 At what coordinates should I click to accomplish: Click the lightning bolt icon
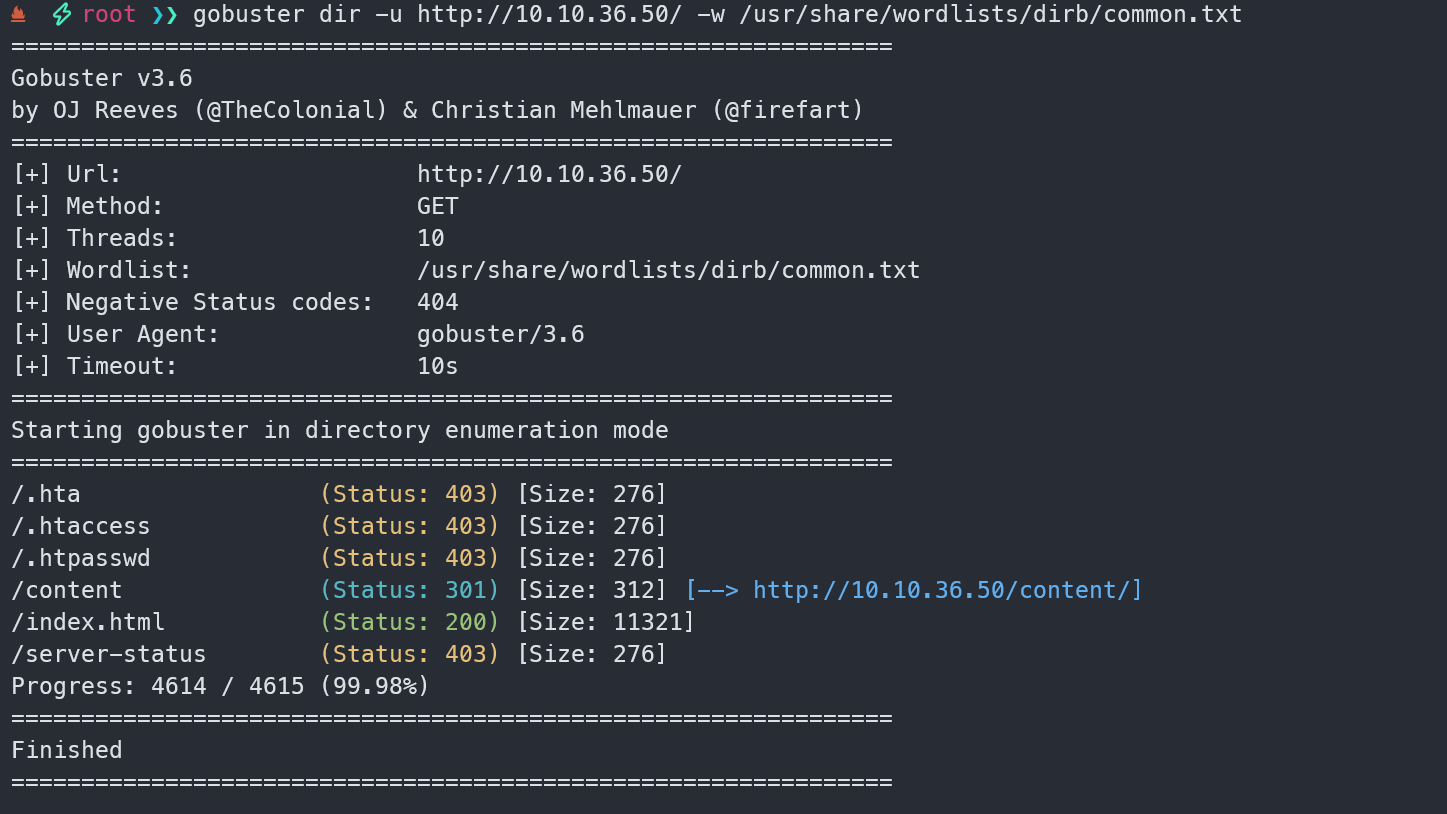(x=62, y=15)
